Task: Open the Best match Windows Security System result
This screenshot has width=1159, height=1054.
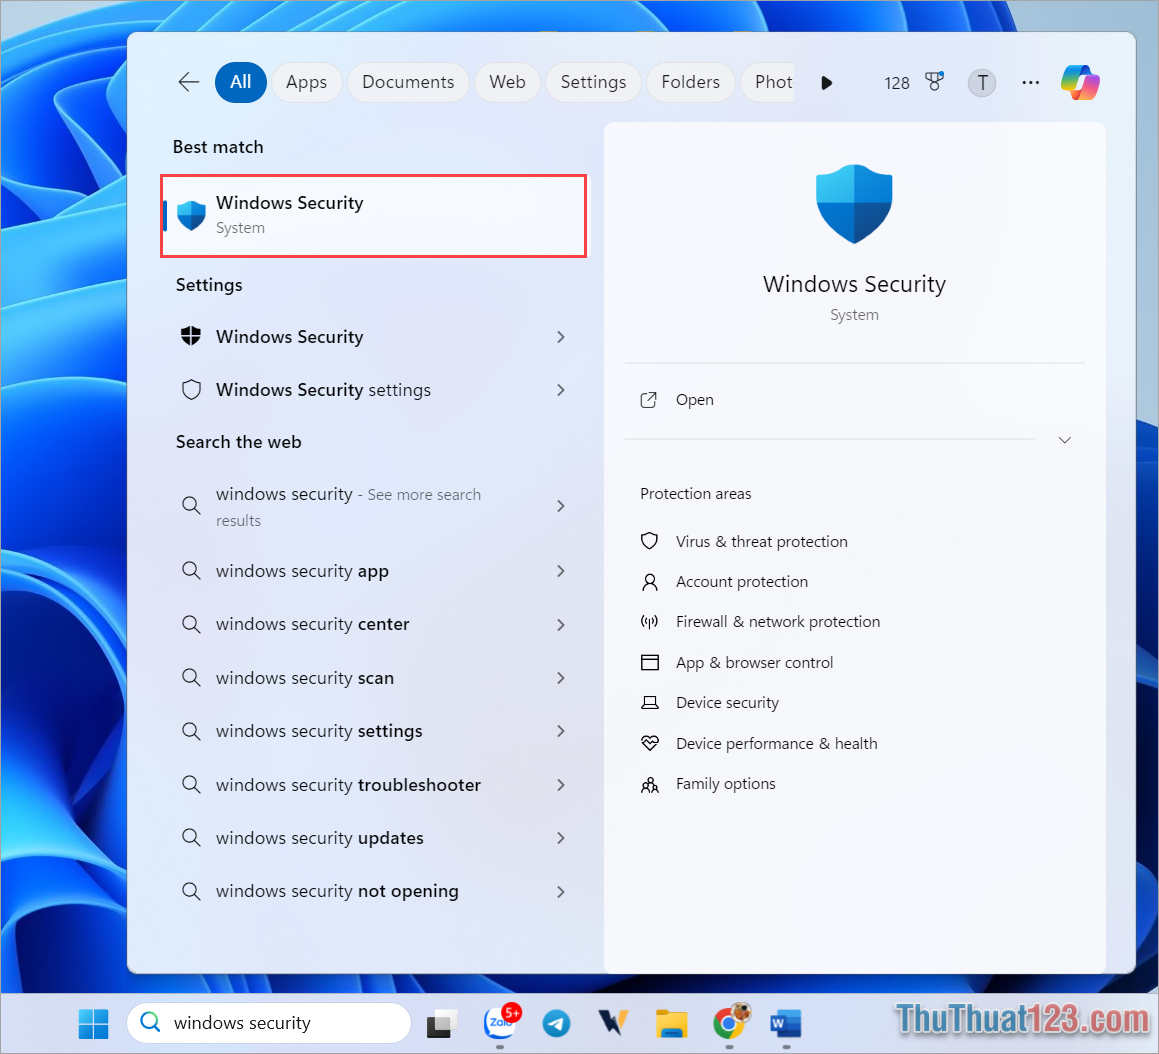Action: [x=374, y=216]
